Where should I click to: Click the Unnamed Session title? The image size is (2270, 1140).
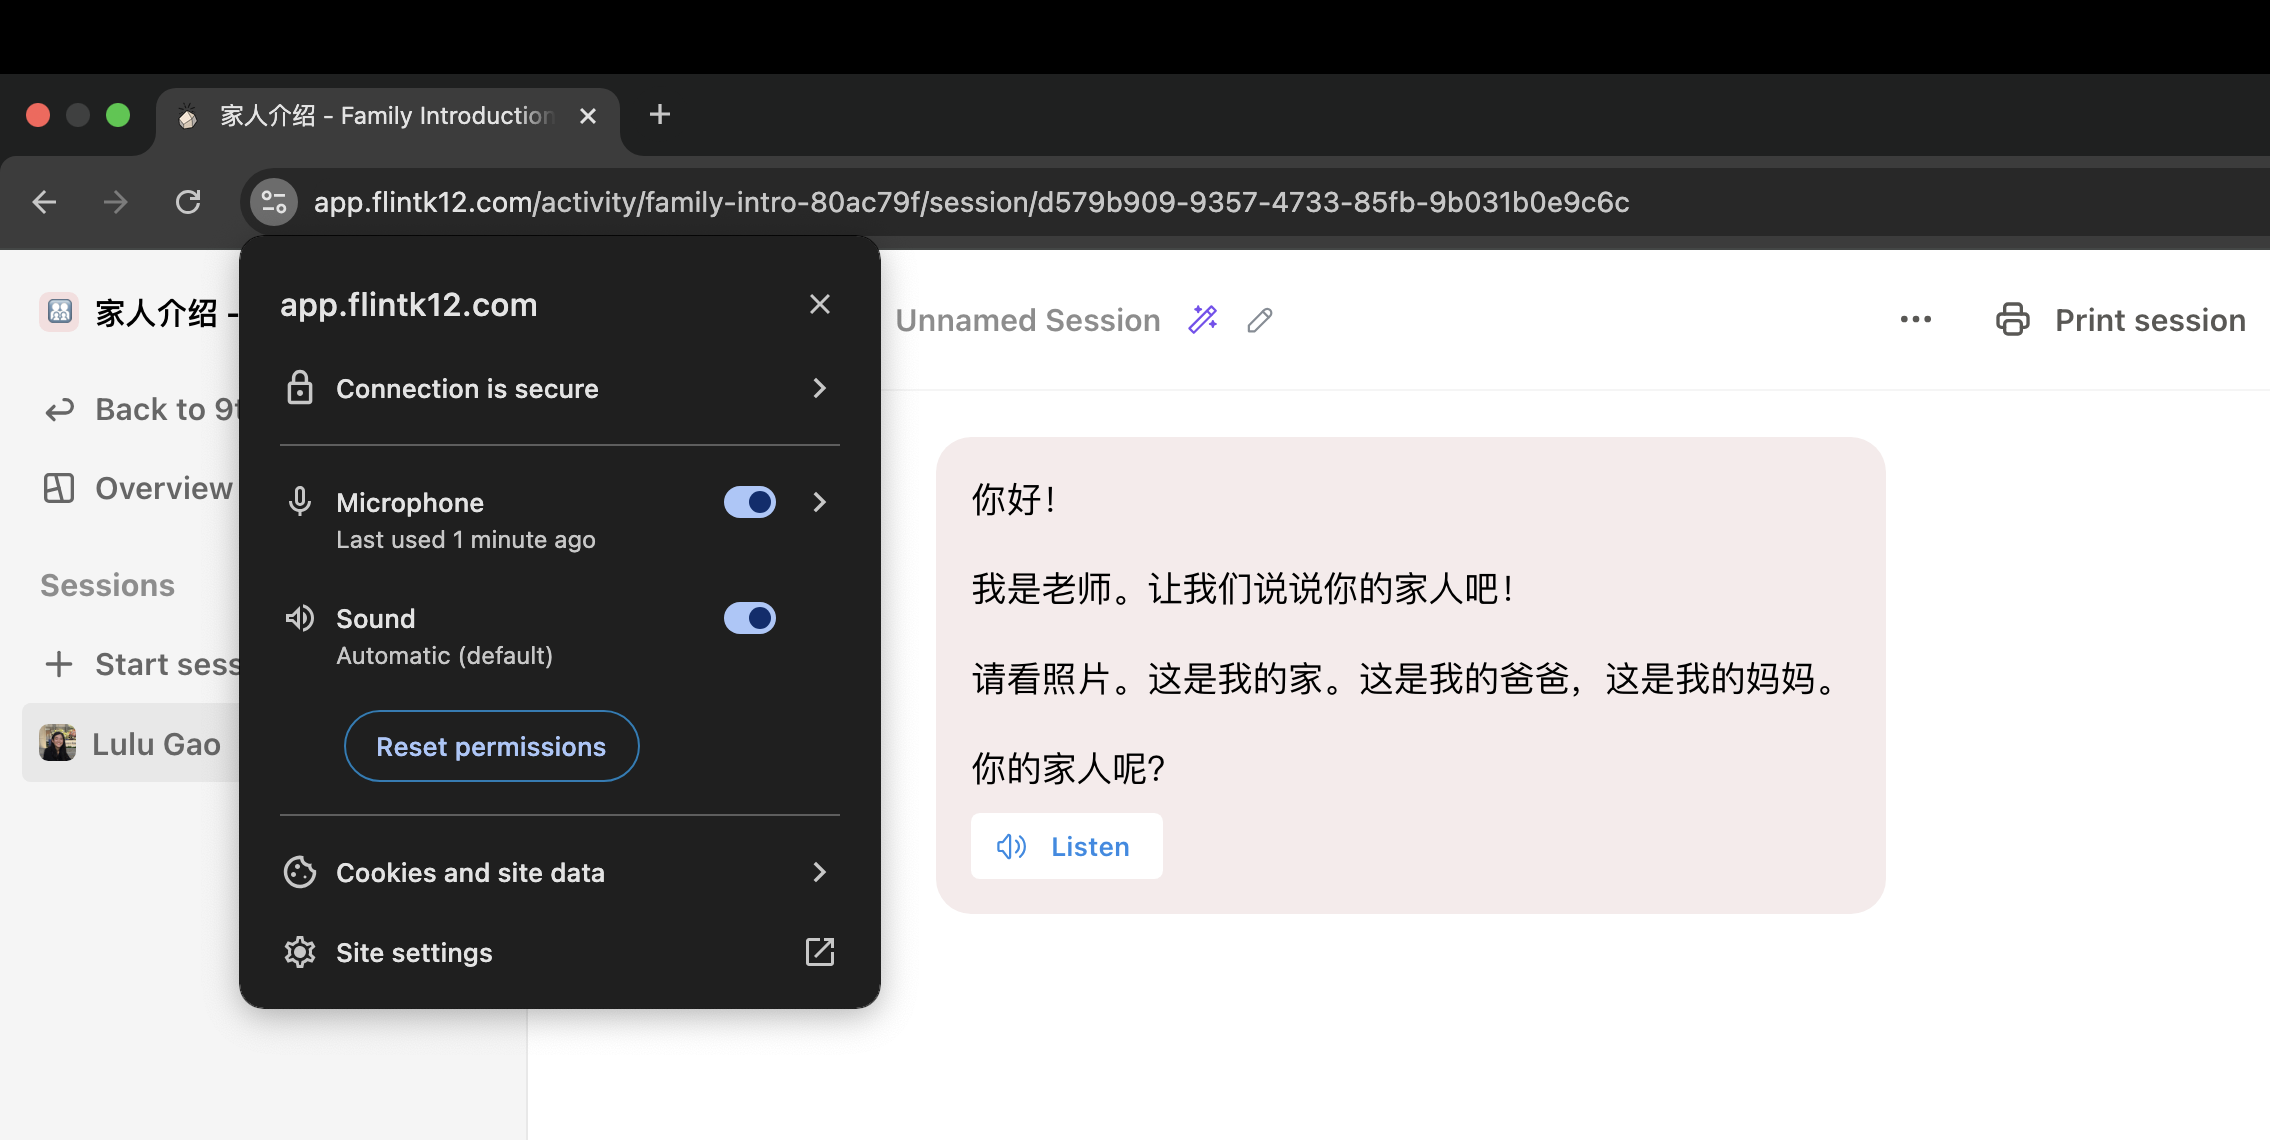1028,320
